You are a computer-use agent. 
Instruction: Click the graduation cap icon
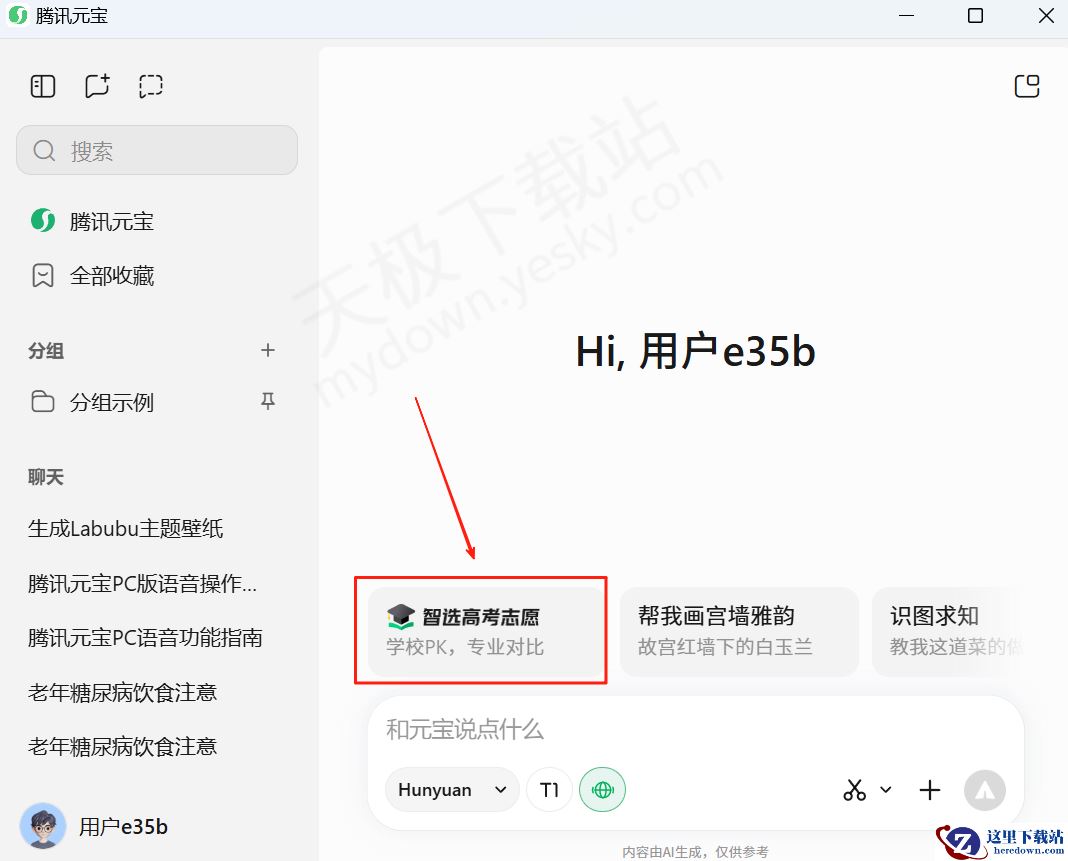click(x=400, y=616)
